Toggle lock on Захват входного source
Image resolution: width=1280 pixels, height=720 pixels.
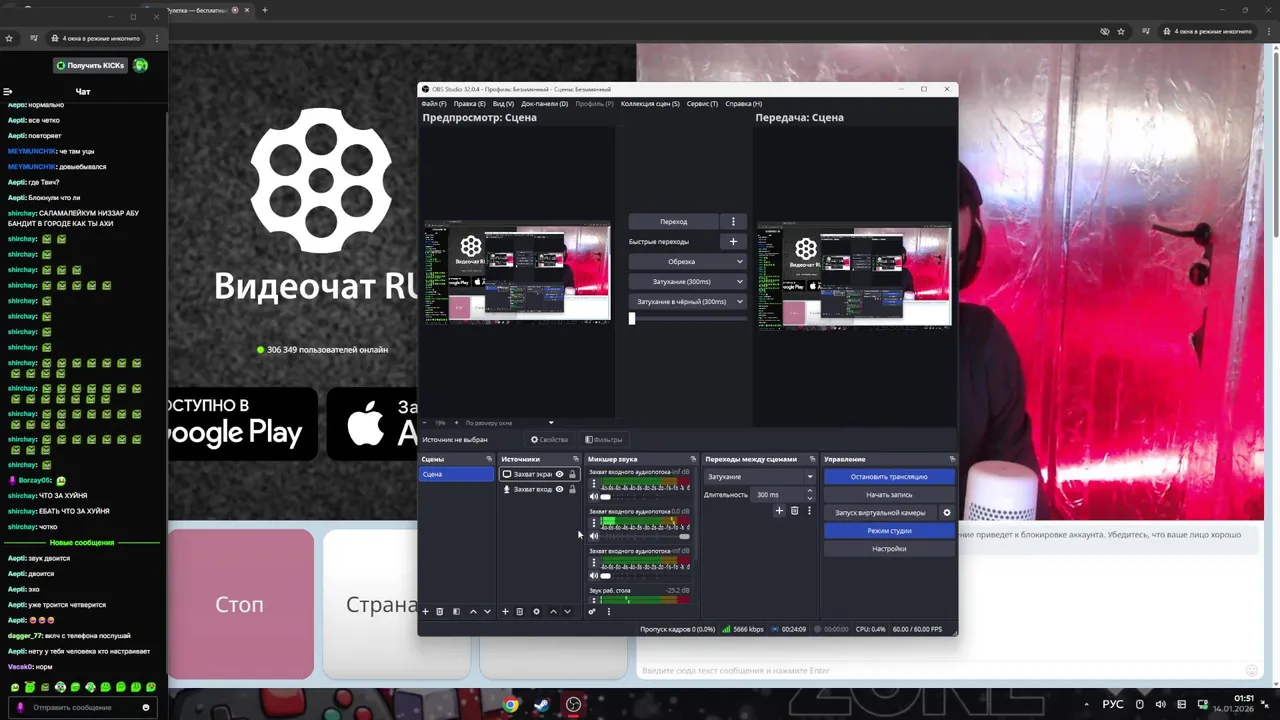tap(572, 489)
